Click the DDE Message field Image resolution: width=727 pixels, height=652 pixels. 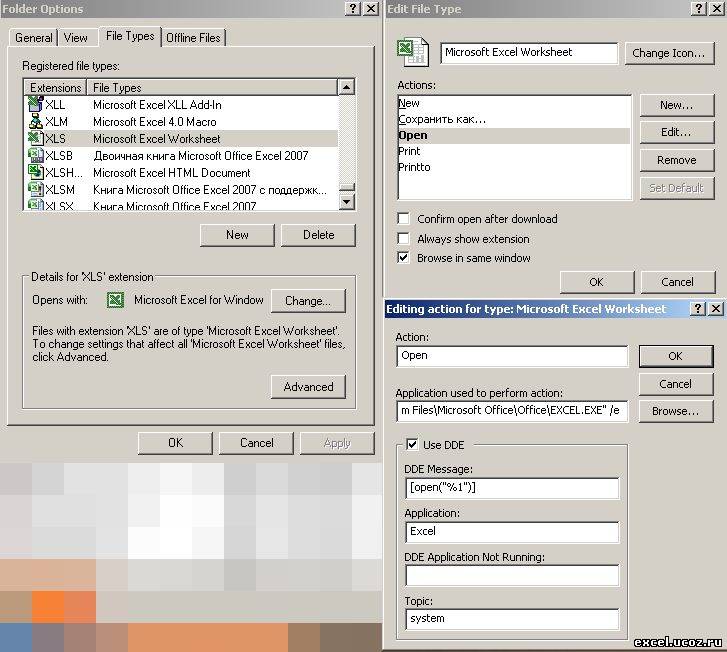(x=512, y=488)
